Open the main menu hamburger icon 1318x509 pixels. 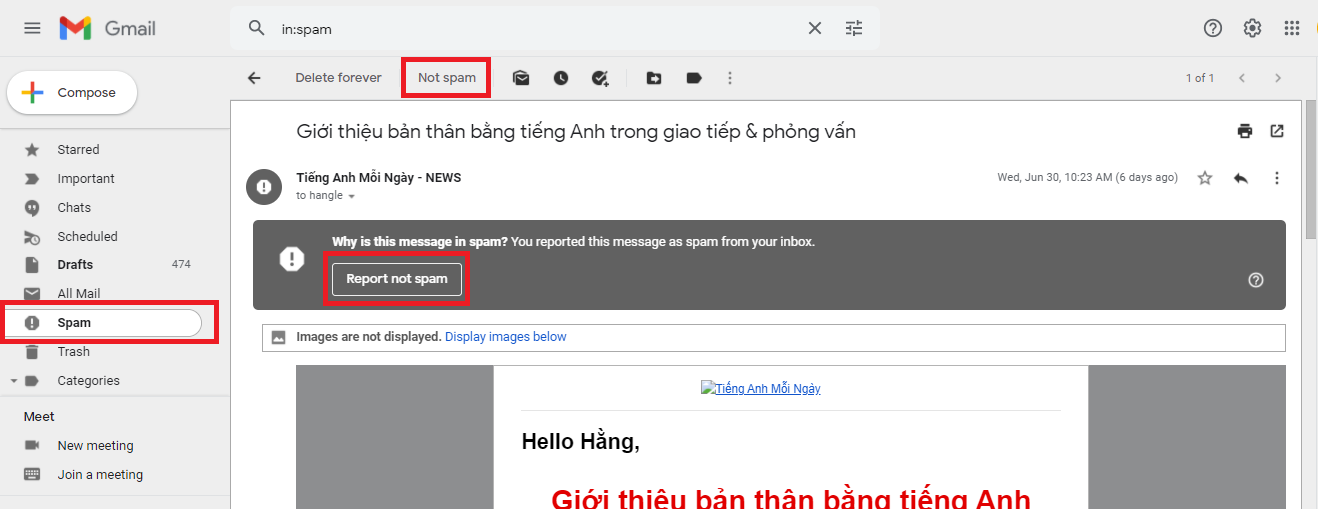coord(32,28)
